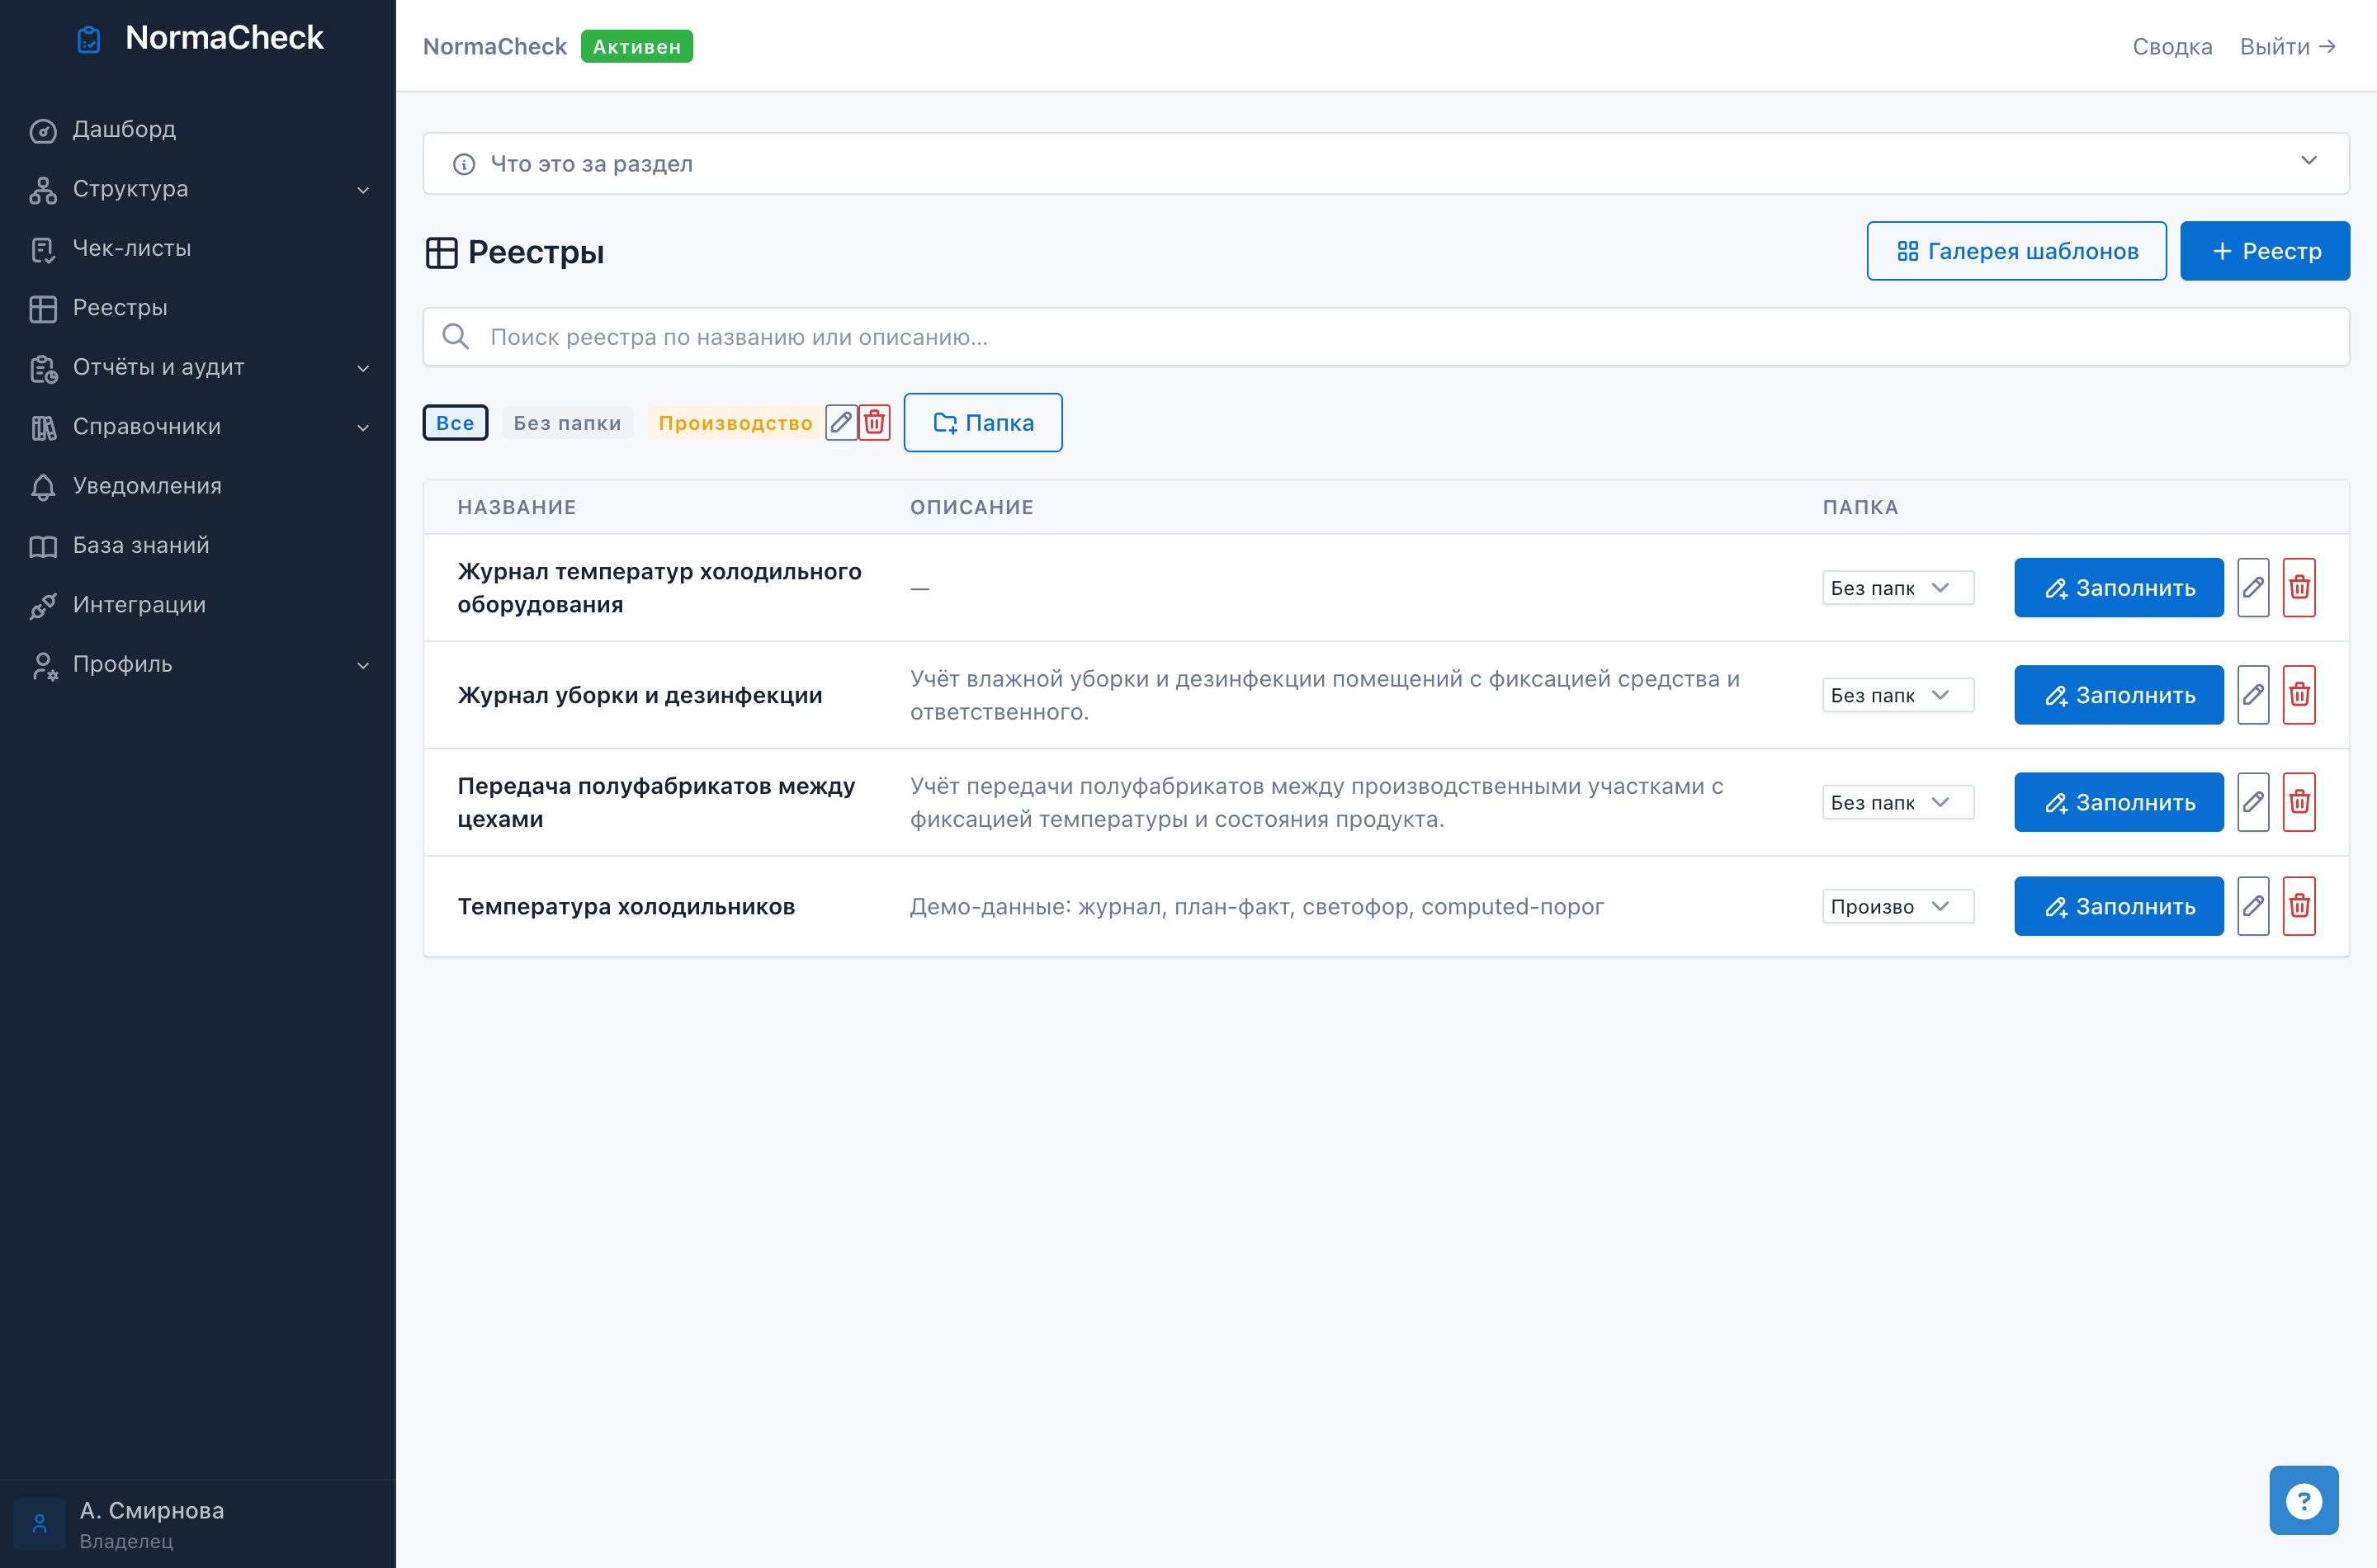Open Интеграции in the sidebar
Image resolution: width=2377 pixels, height=1568 pixels.
point(198,605)
